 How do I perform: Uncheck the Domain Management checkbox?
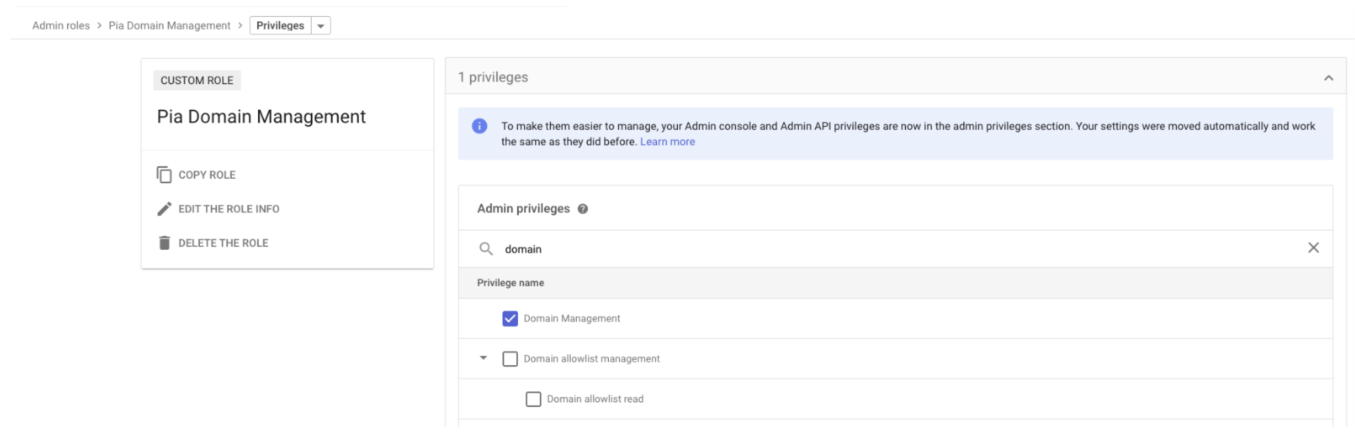(510, 319)
